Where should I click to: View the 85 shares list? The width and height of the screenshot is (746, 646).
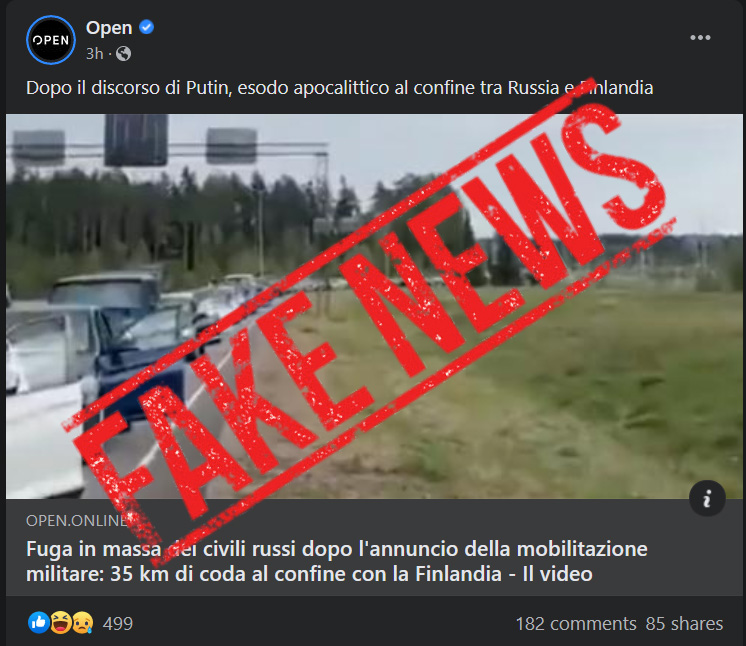point(684,624)
